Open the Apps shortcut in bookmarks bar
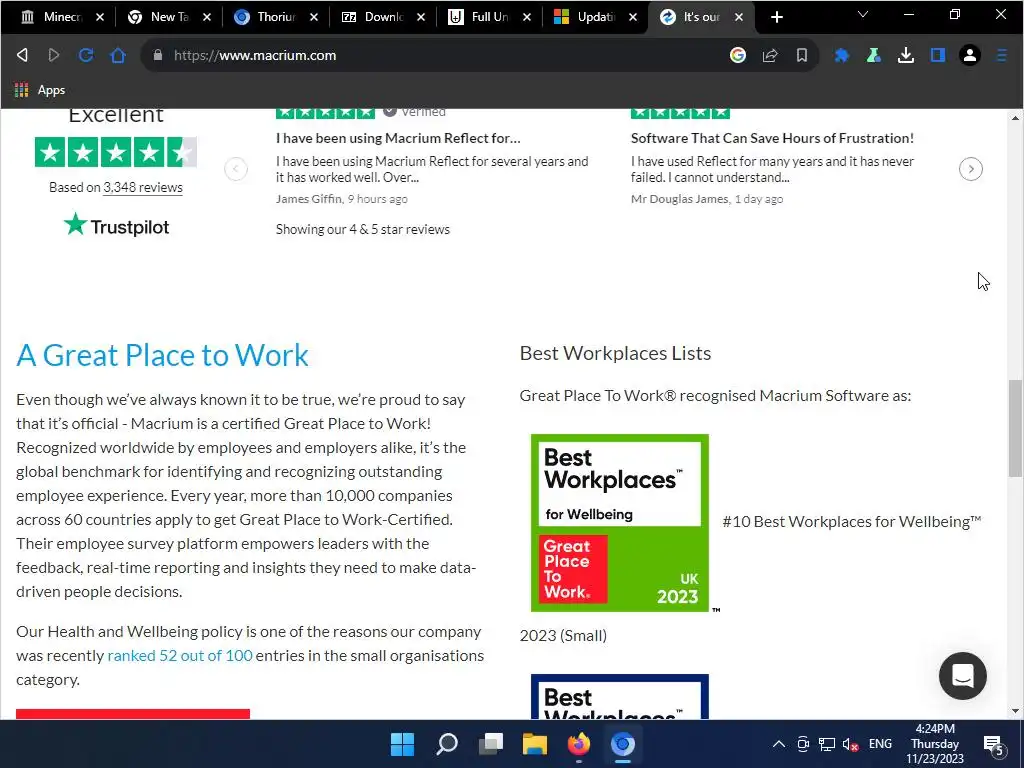 tap(40, 90)
